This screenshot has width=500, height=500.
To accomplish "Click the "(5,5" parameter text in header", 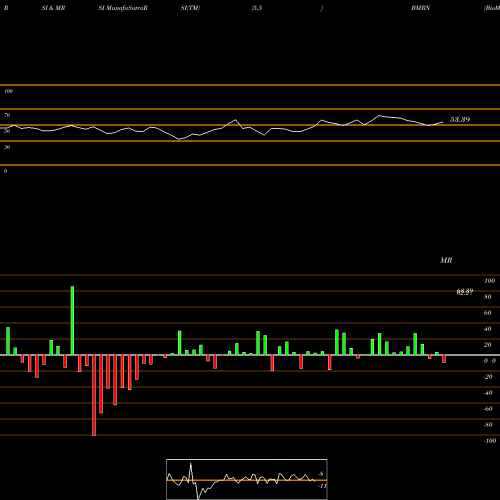I will (257, 8).
